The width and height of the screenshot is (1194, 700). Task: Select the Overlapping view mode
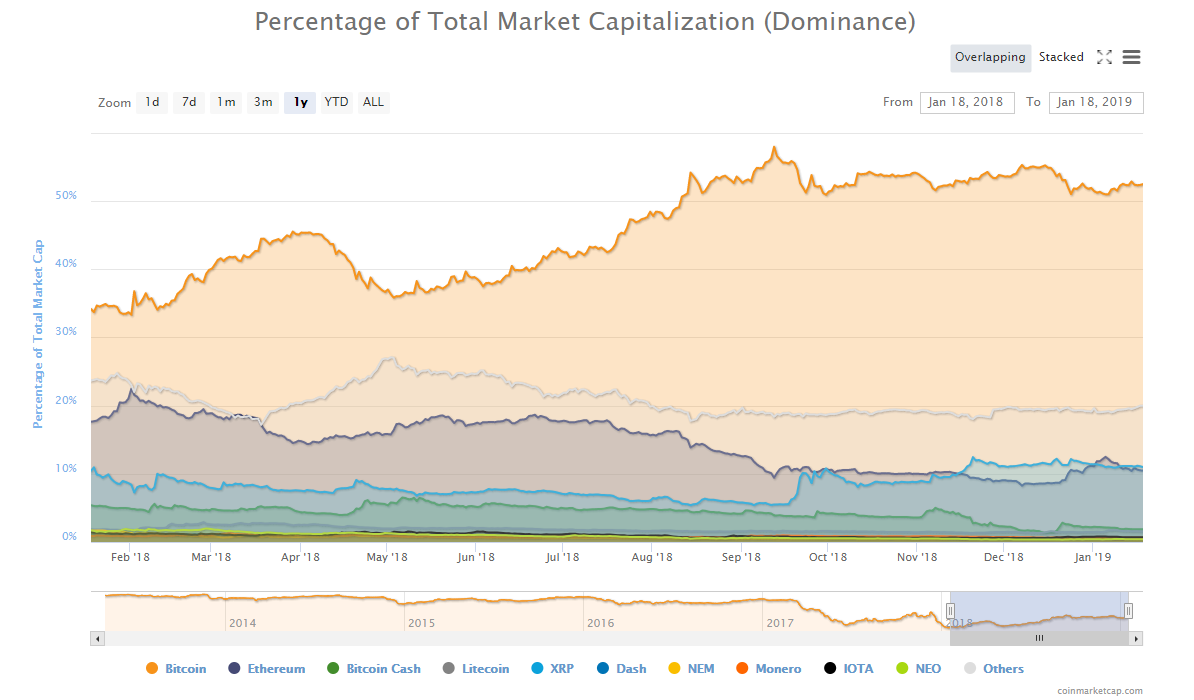[x=990, y=57]
